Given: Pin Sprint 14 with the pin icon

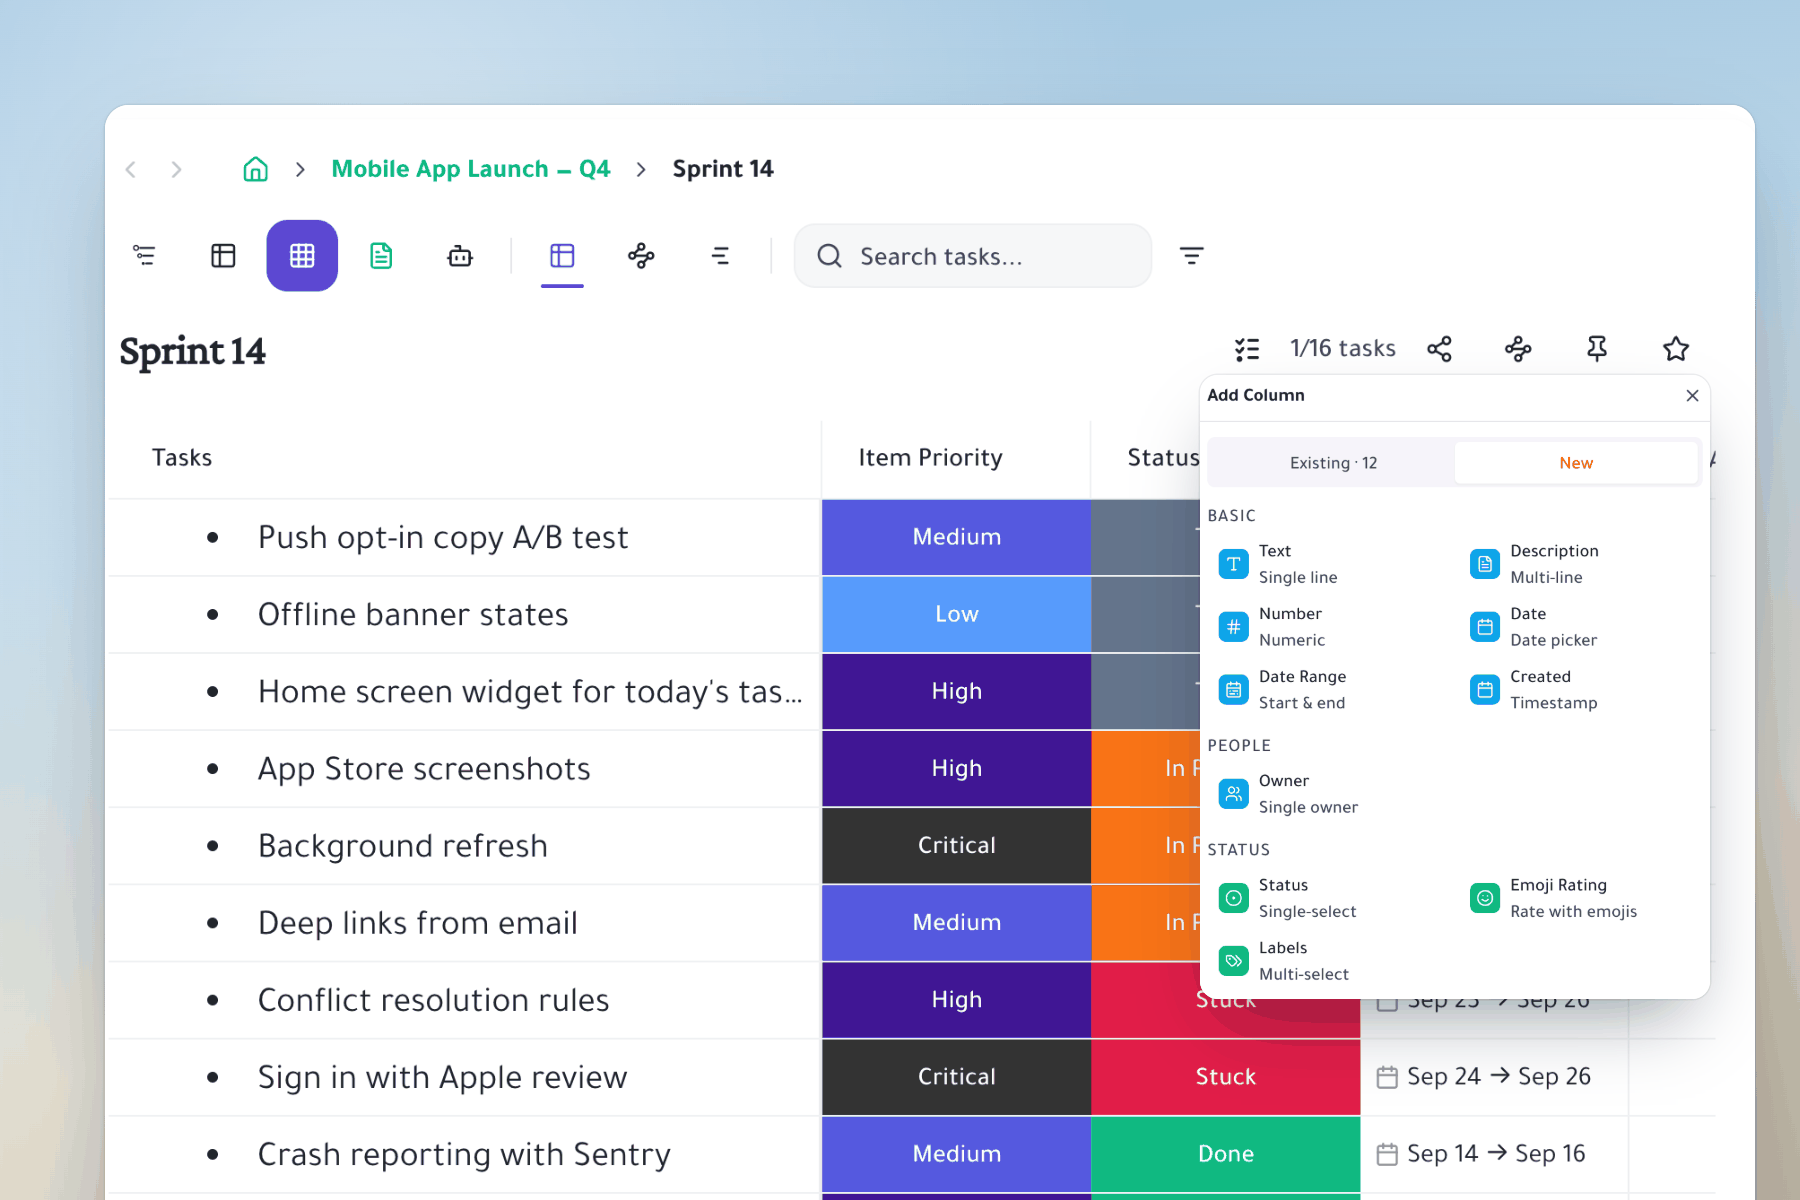Looking at the screenshot, I should tap(1597, 349).
